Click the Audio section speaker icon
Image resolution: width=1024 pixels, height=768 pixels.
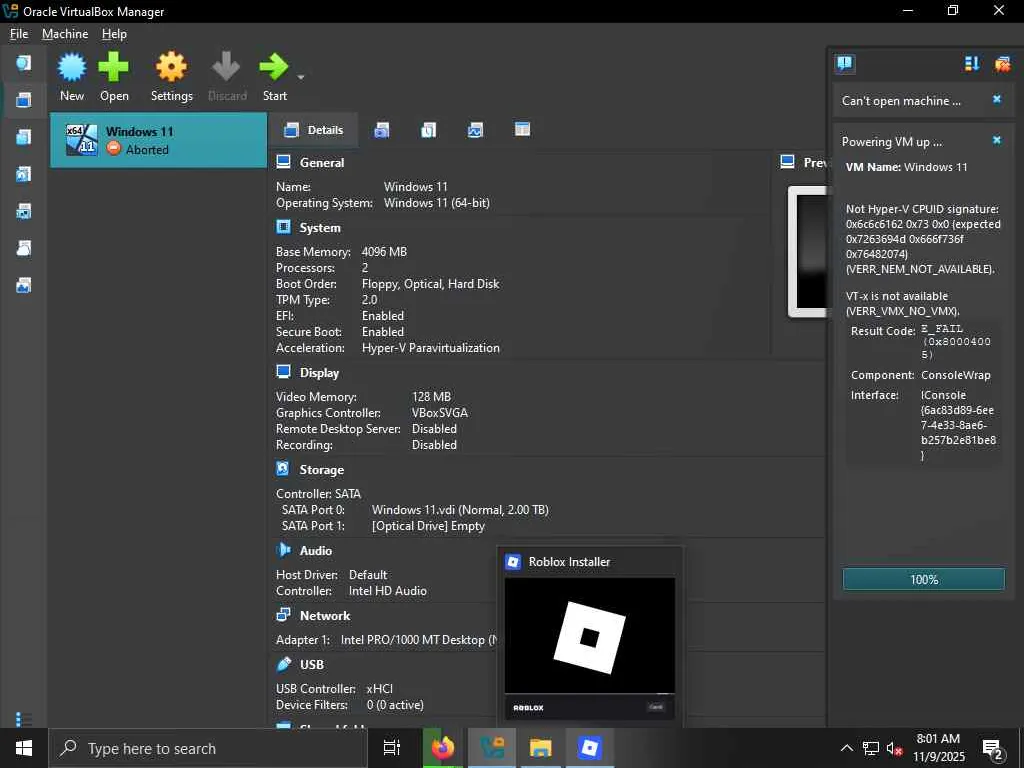(283, 550)
